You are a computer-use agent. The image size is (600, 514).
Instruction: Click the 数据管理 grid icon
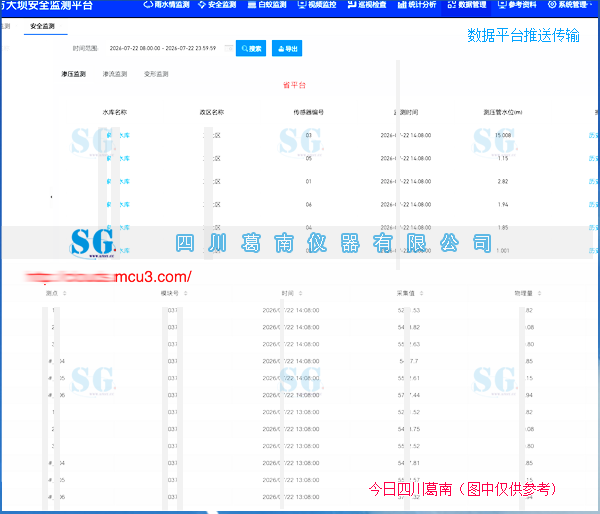pos(452,5)
